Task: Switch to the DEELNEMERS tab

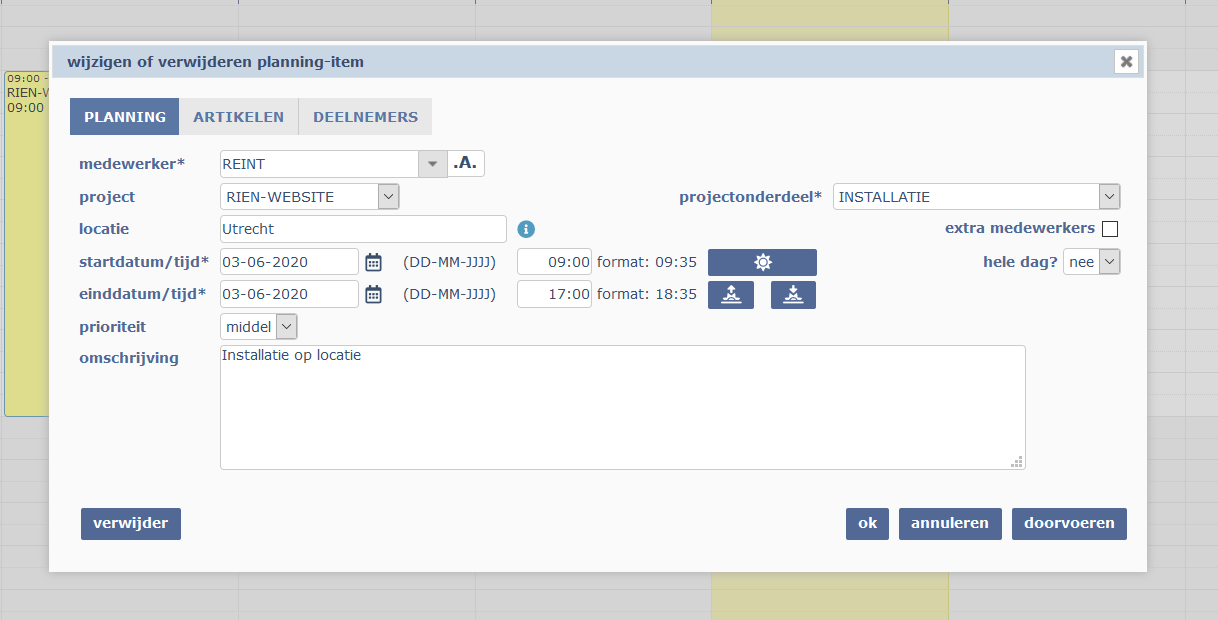Action: [365, 117]
